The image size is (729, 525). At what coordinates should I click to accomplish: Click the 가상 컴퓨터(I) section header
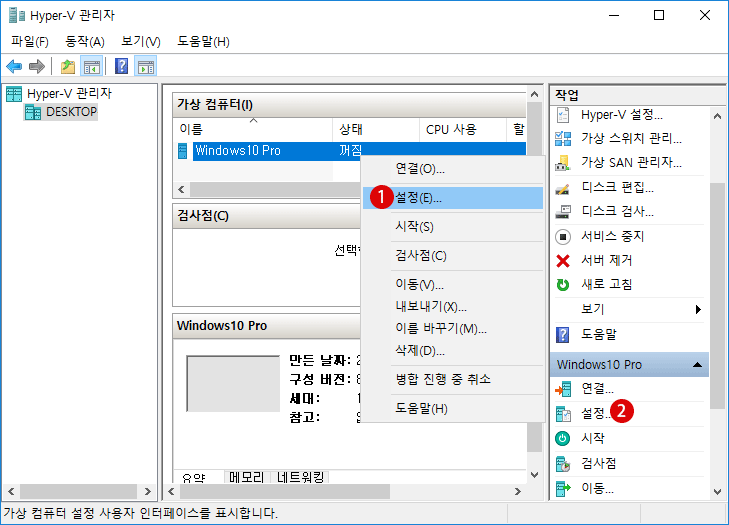coord(349,105)
